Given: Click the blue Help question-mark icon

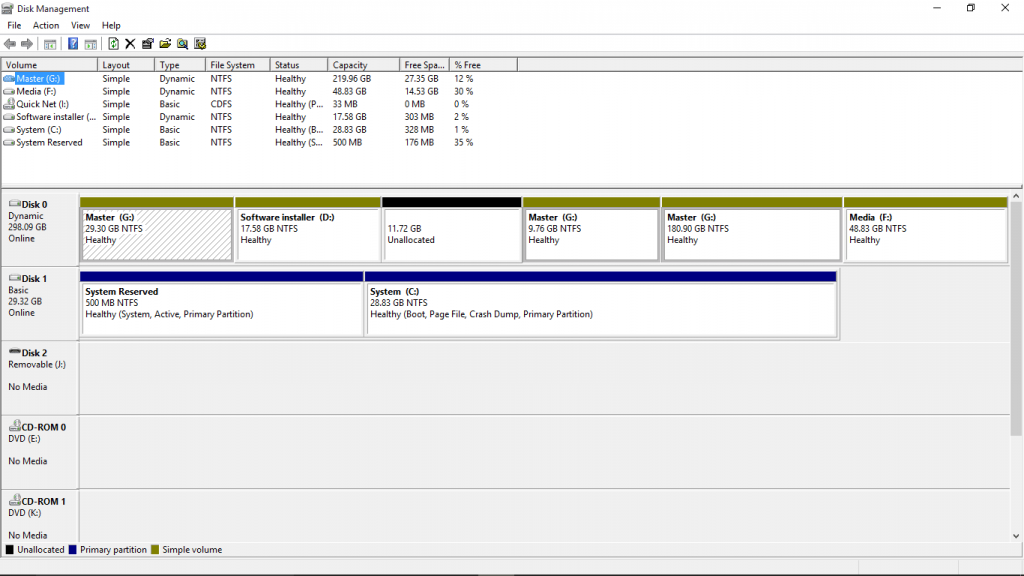Looking at the screenshot, I should click(72, 44).
